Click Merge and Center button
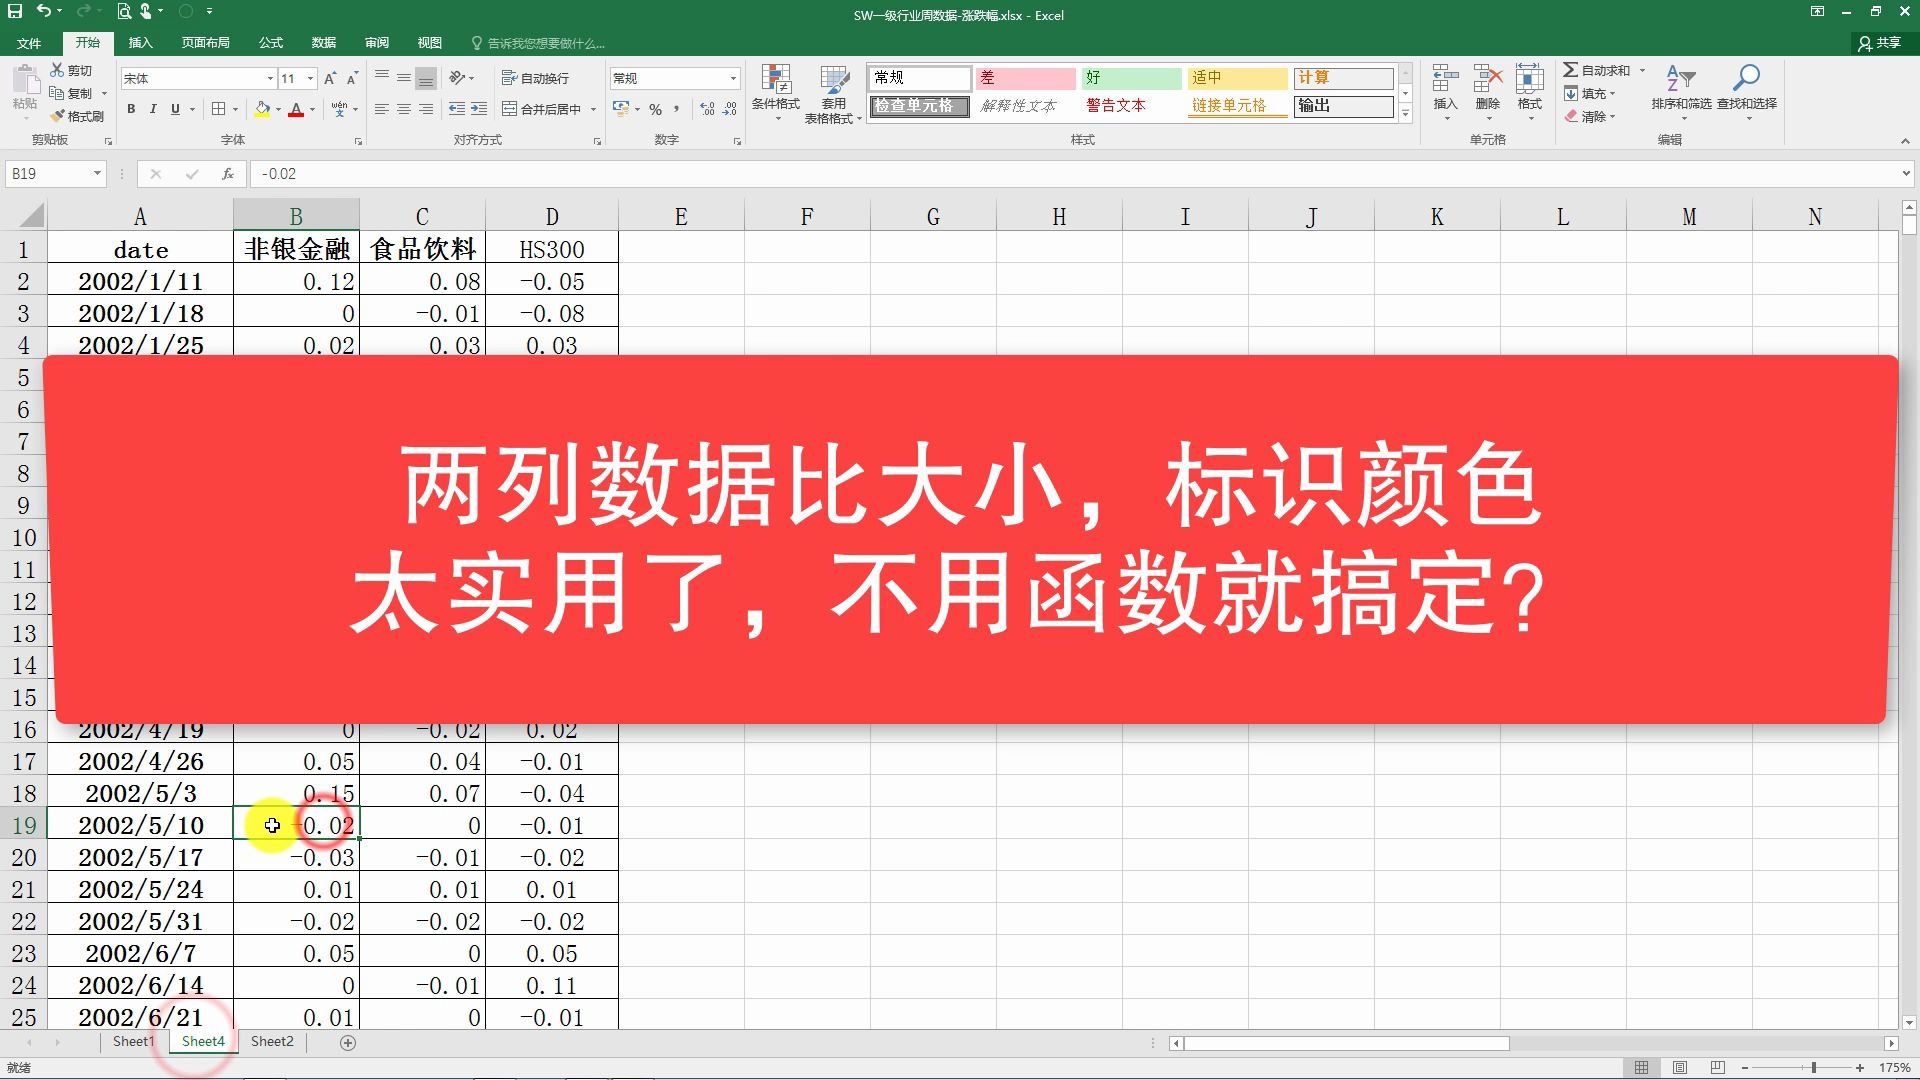The height and width of the screenshot is (1080, 1920). (541, 109)
